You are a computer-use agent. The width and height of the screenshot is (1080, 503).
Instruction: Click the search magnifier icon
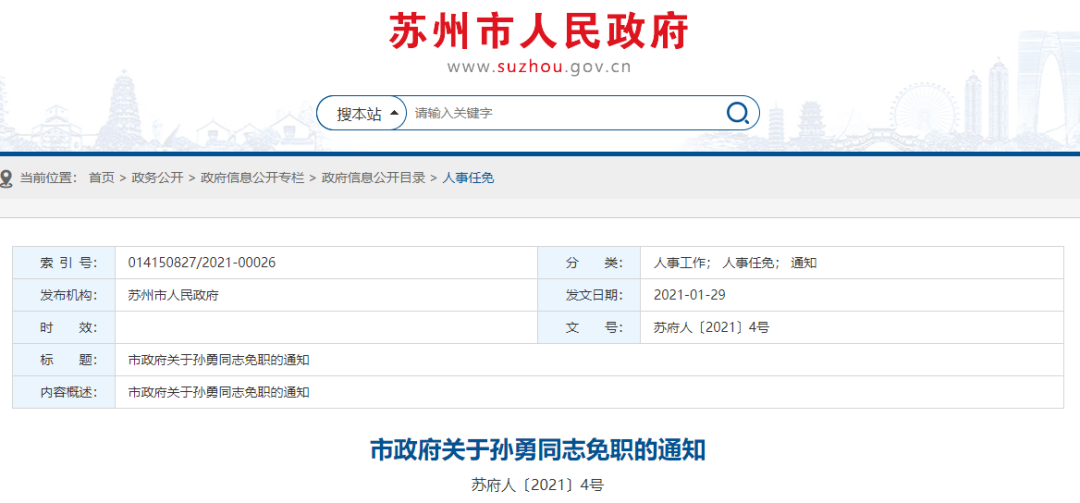(x=737, y=113)
